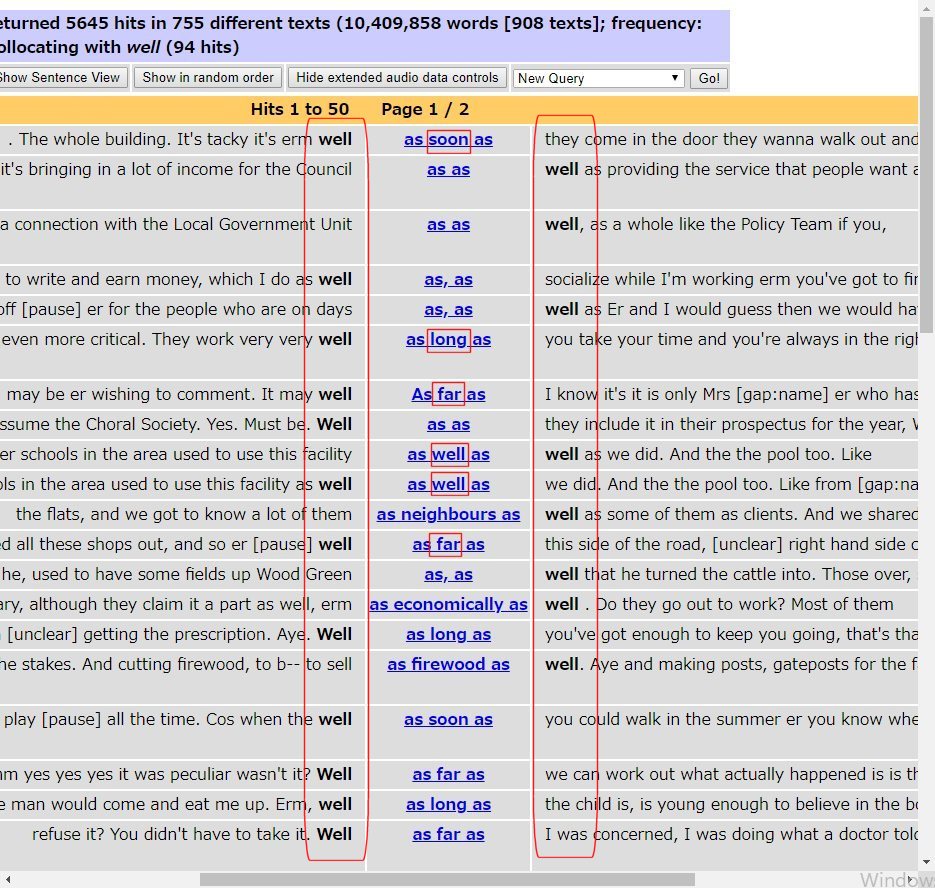
Task: Hide the extended audio data controls
Action: 397,78
